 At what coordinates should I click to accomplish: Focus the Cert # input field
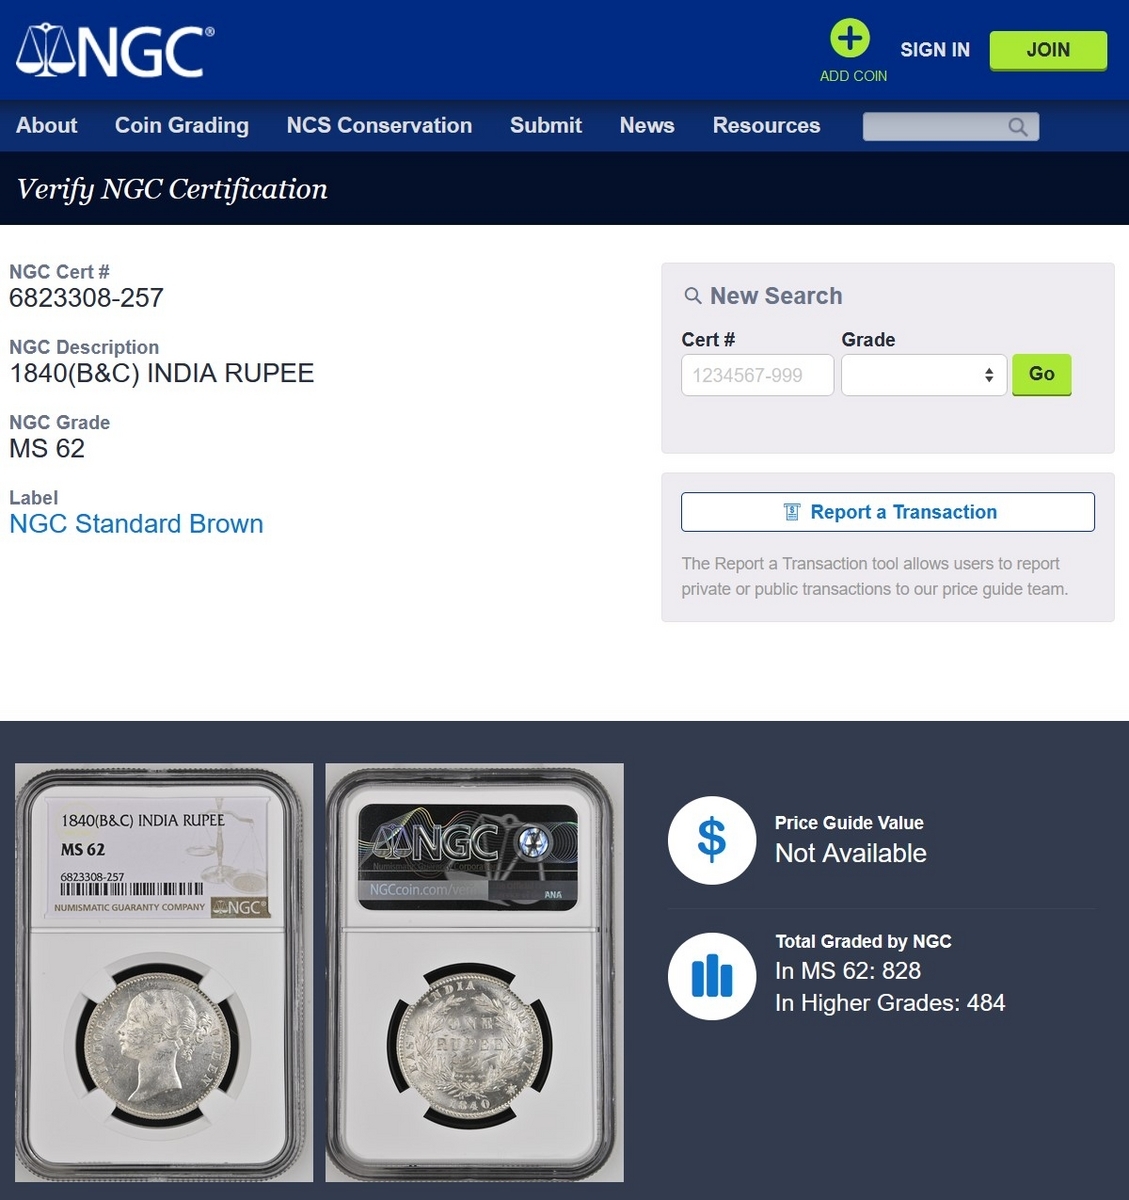click(757, 375)
